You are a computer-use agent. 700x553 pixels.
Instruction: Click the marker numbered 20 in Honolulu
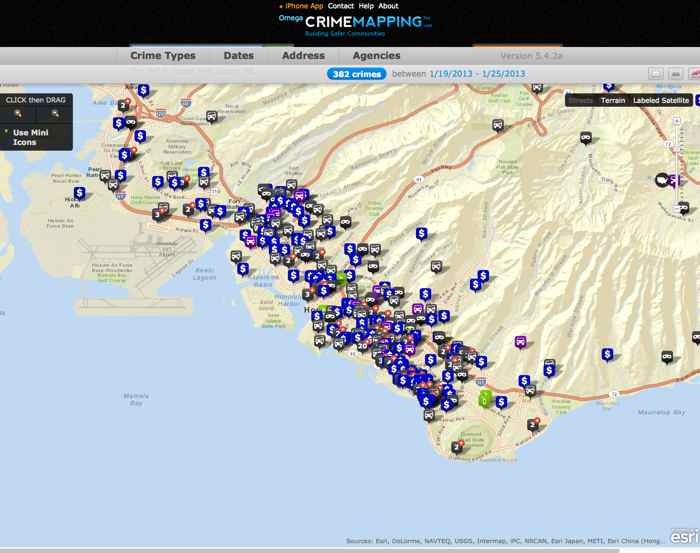(362, 346)
